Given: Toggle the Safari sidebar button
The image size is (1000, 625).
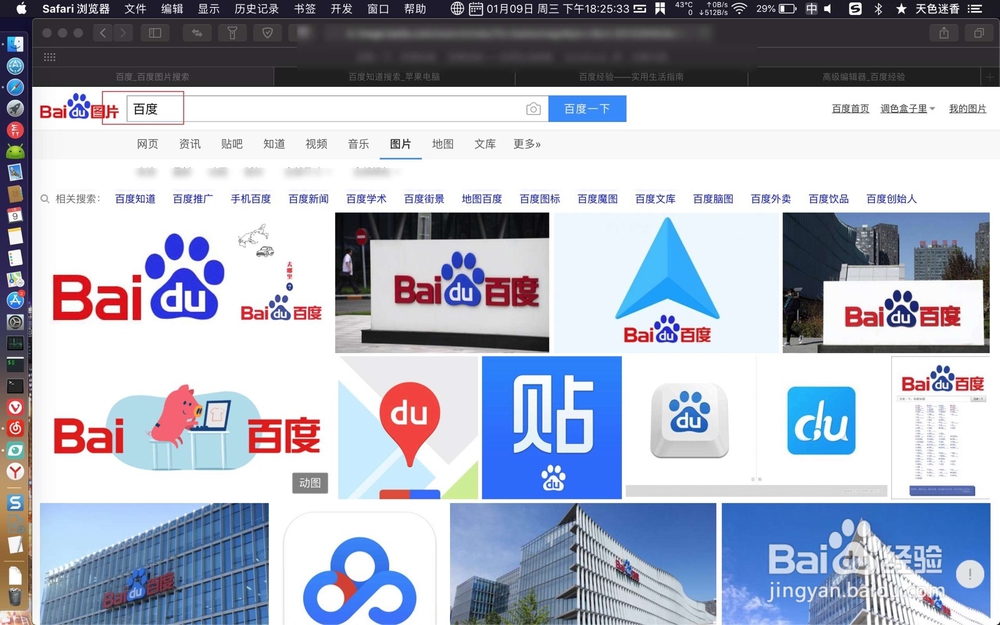Looking at the screenshot, I should click(155, 33).
